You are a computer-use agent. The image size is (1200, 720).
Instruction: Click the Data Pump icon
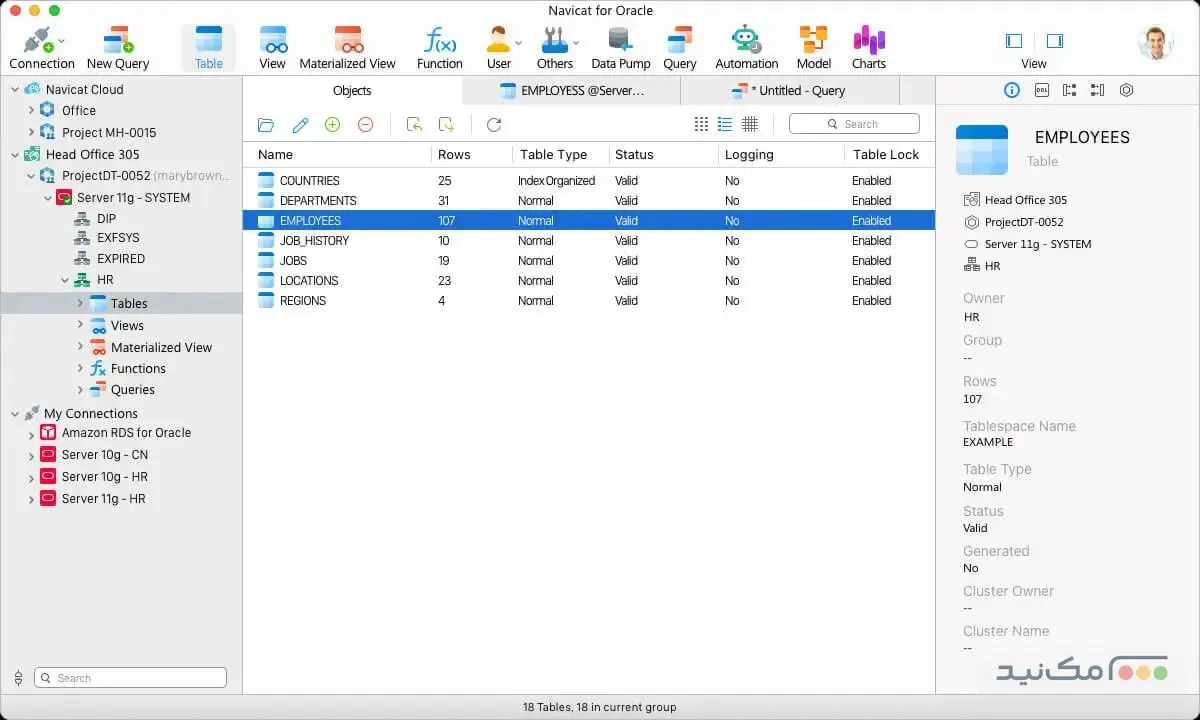coord(620,45)
